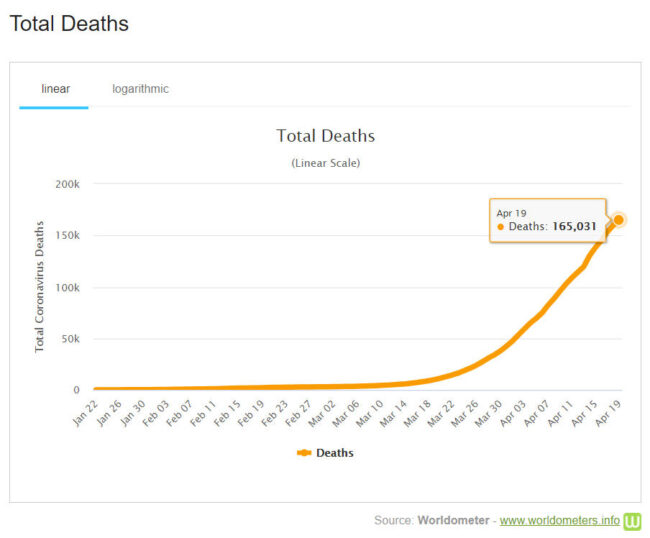The width and height of the screenshot is (650, 538).
Task: Open the www.worldometers.info link
Action: (558, 521)
